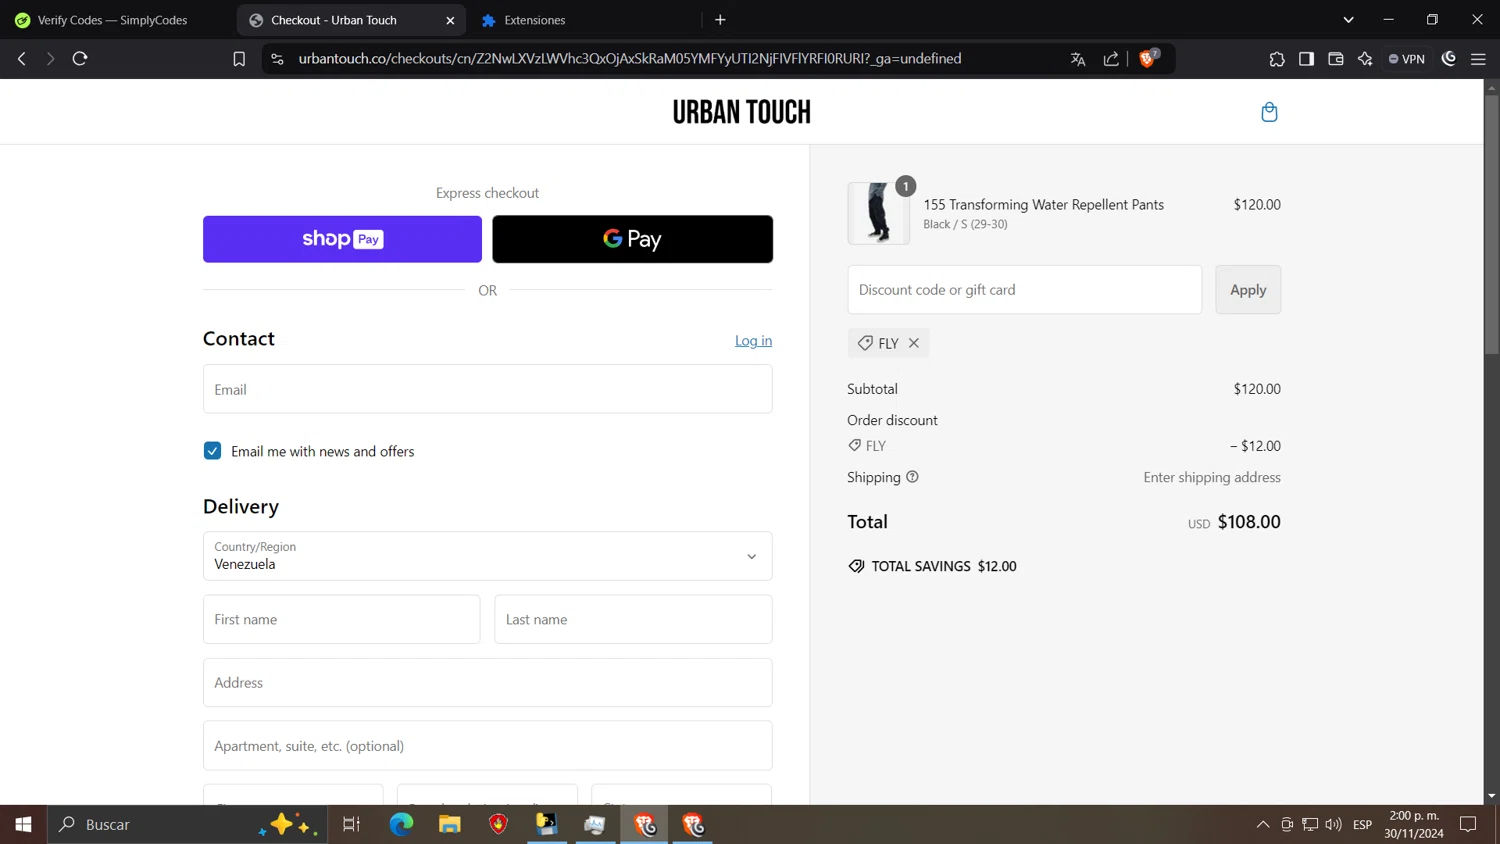Click the Buscar taskbar search box
The height and width of the screenshot is (844, 1500).
(x=187, y=824)
